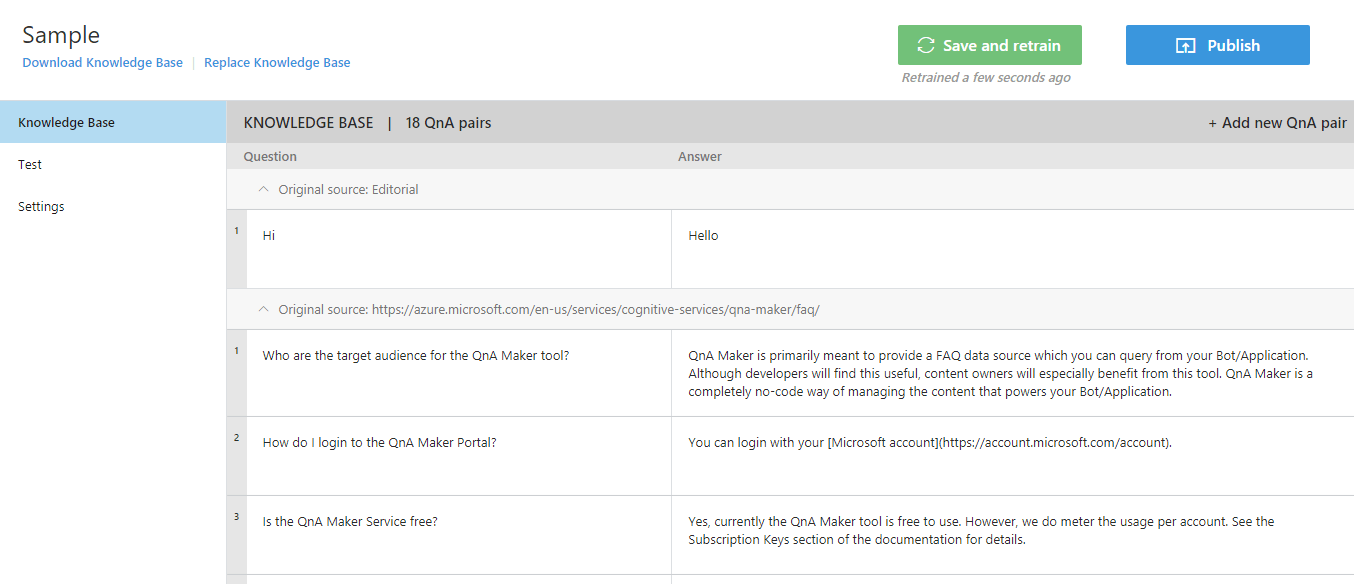Click the refresh icon on Save and retrain
Screen dimensions: 1354x584
[x=925, y=46]
